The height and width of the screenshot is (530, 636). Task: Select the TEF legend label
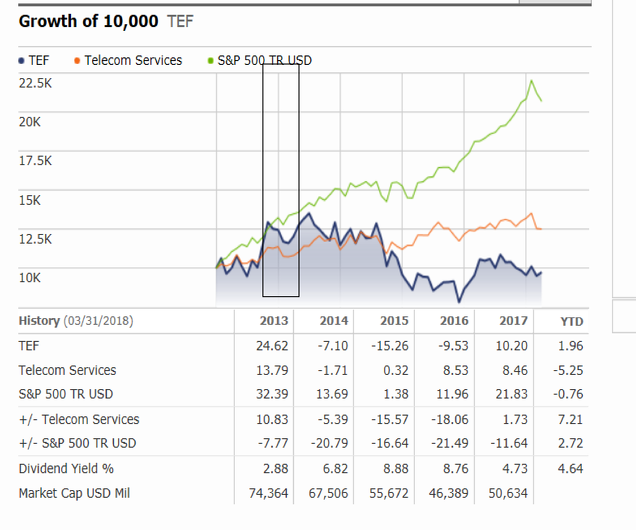(x=39, y=61)
